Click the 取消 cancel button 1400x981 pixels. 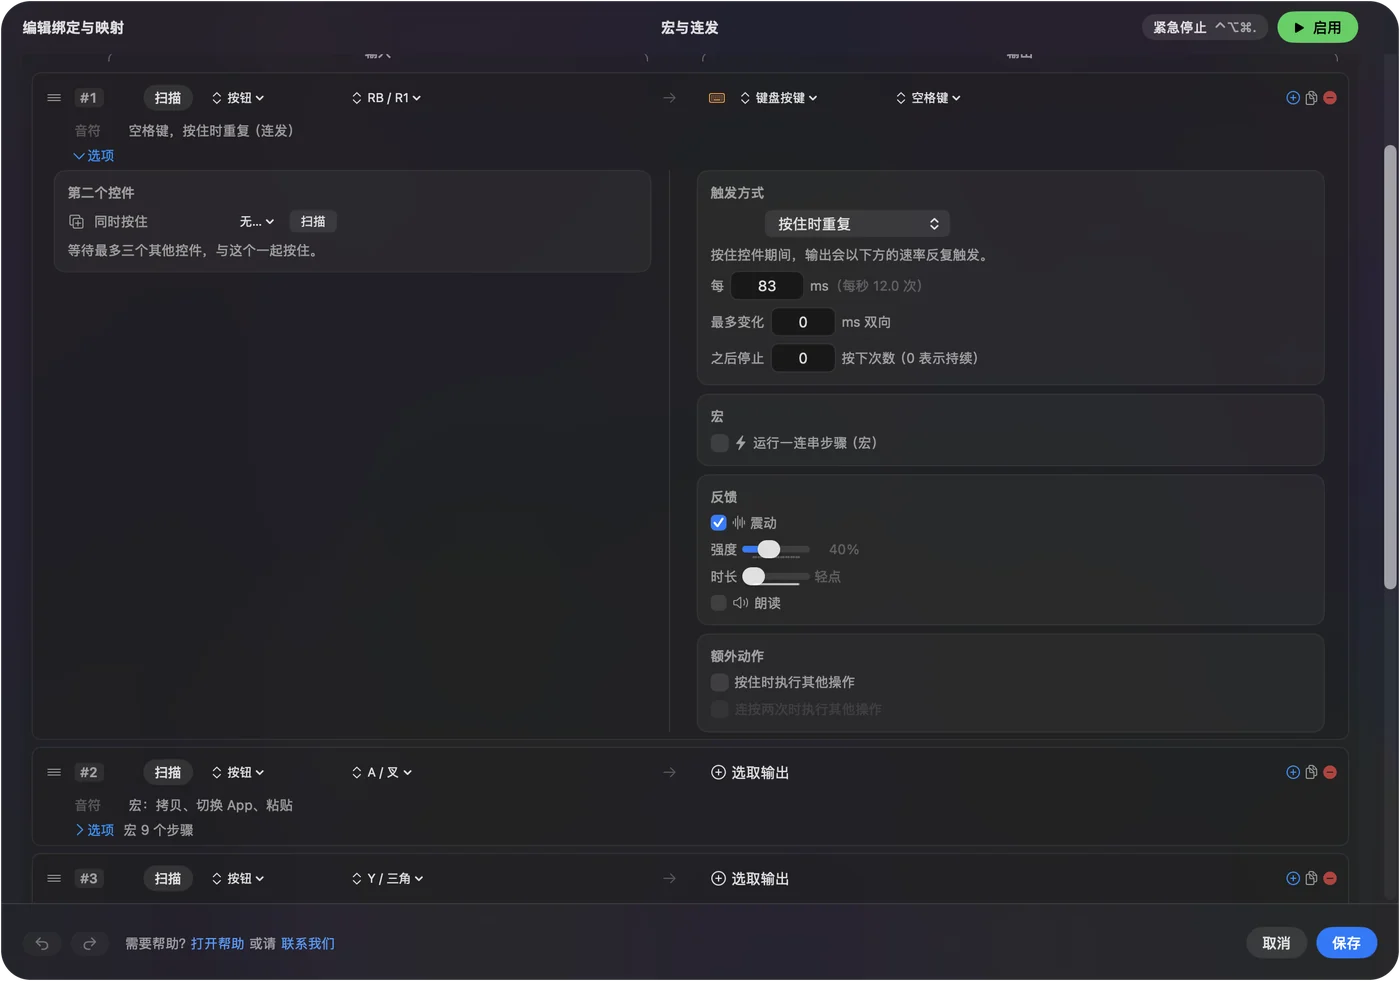tap(1276, 943)
